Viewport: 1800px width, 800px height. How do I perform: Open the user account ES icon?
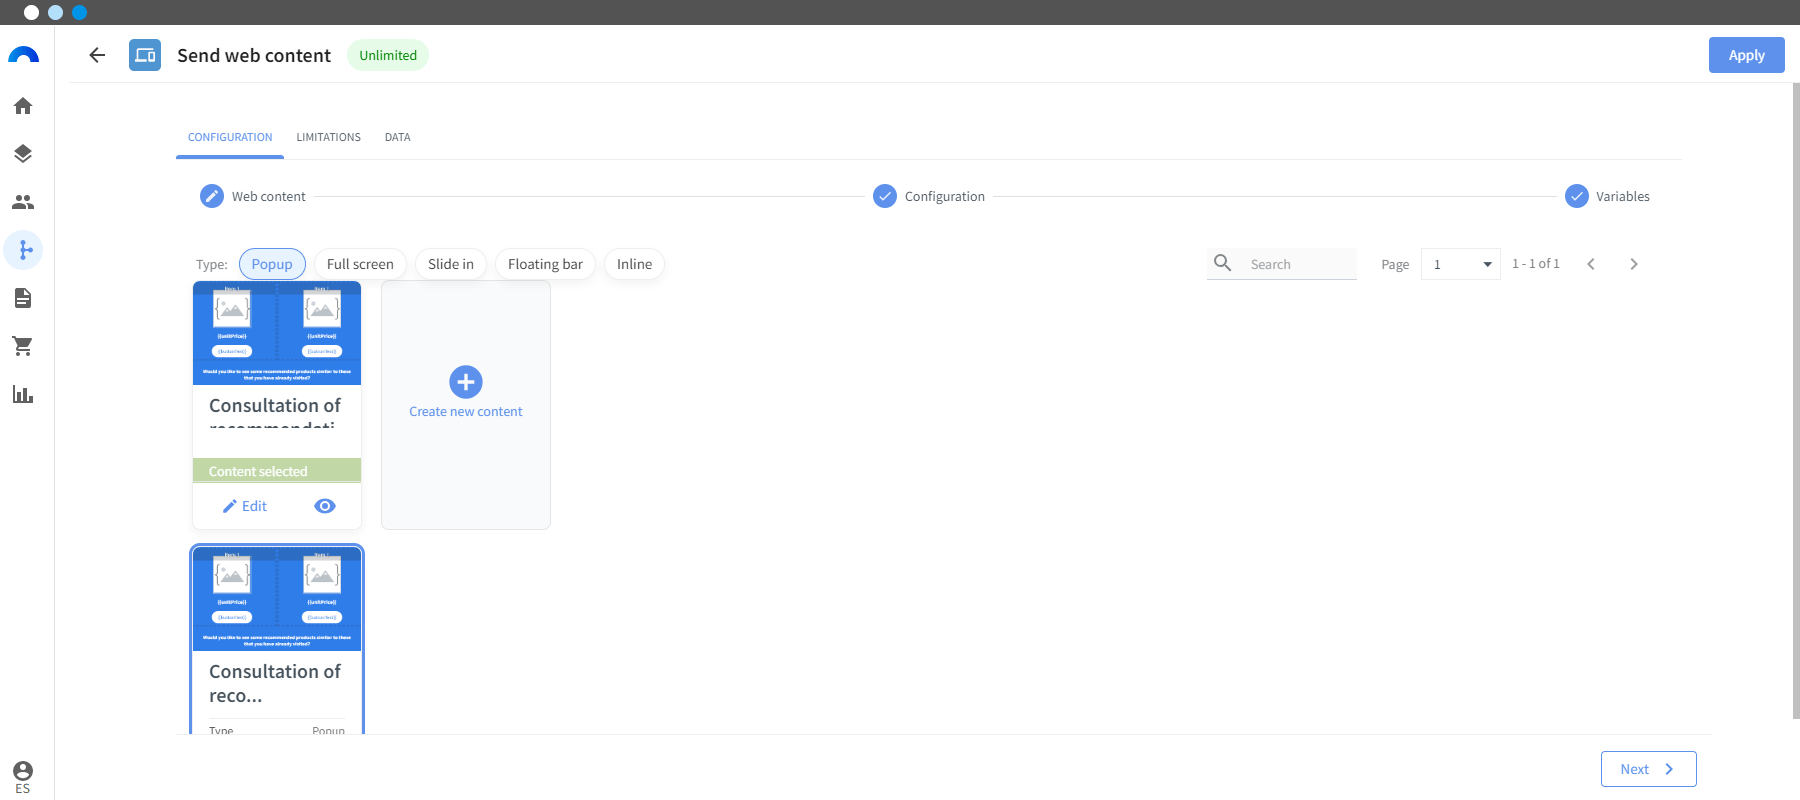click(x=23, y=777)
